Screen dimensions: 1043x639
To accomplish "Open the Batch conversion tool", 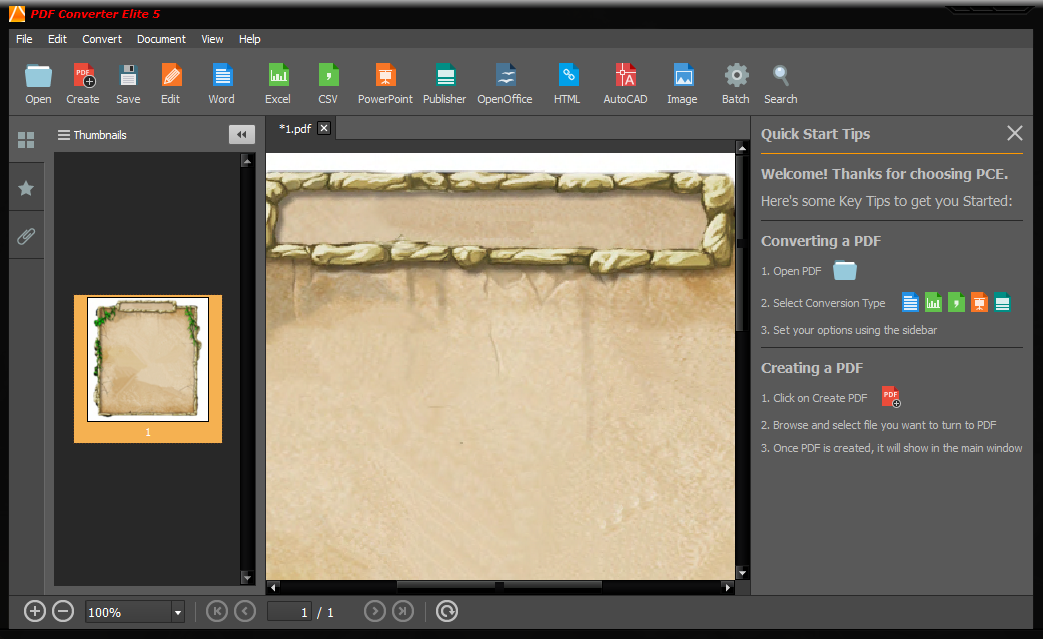I will click(x=736, y=84).
